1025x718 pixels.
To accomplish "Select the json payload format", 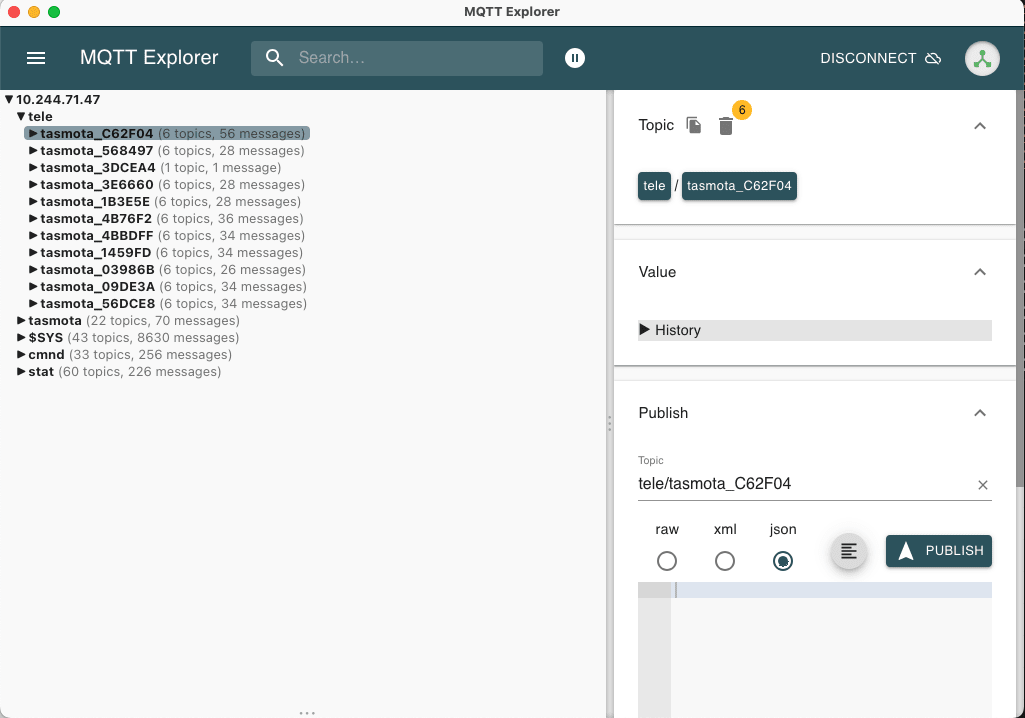I will 782,560.
